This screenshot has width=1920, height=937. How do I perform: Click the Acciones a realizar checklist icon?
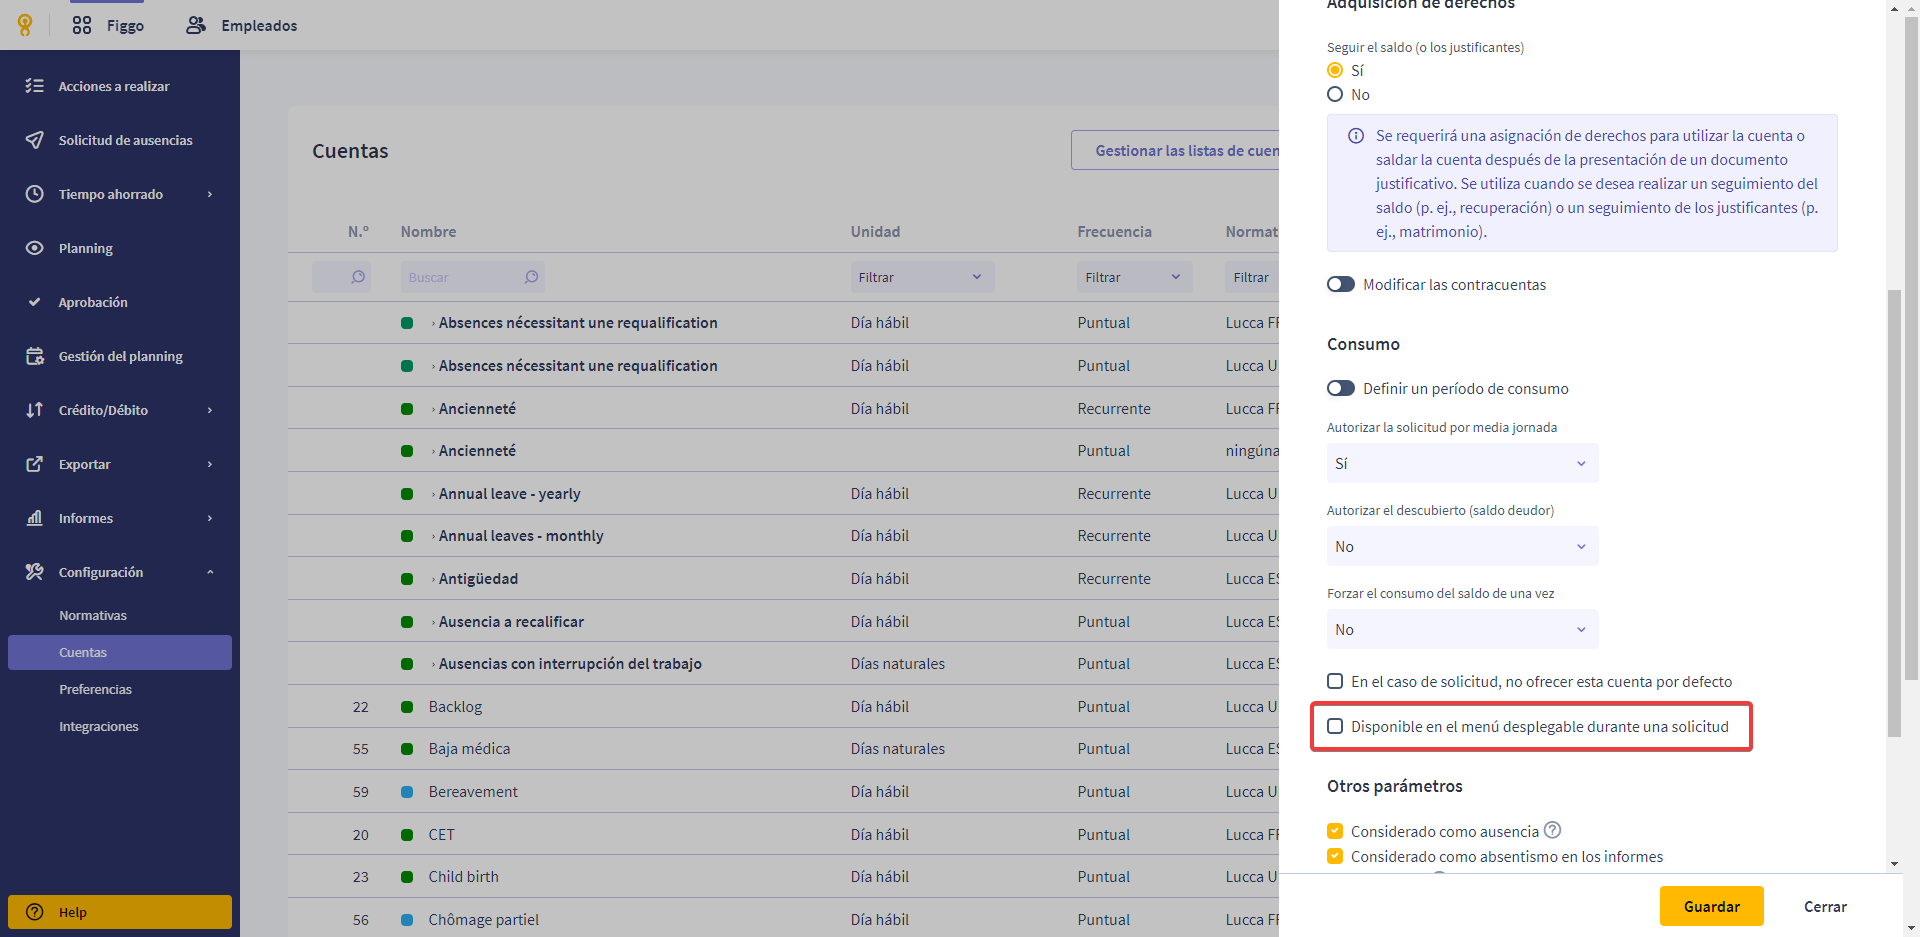click(x=35, y=86)
